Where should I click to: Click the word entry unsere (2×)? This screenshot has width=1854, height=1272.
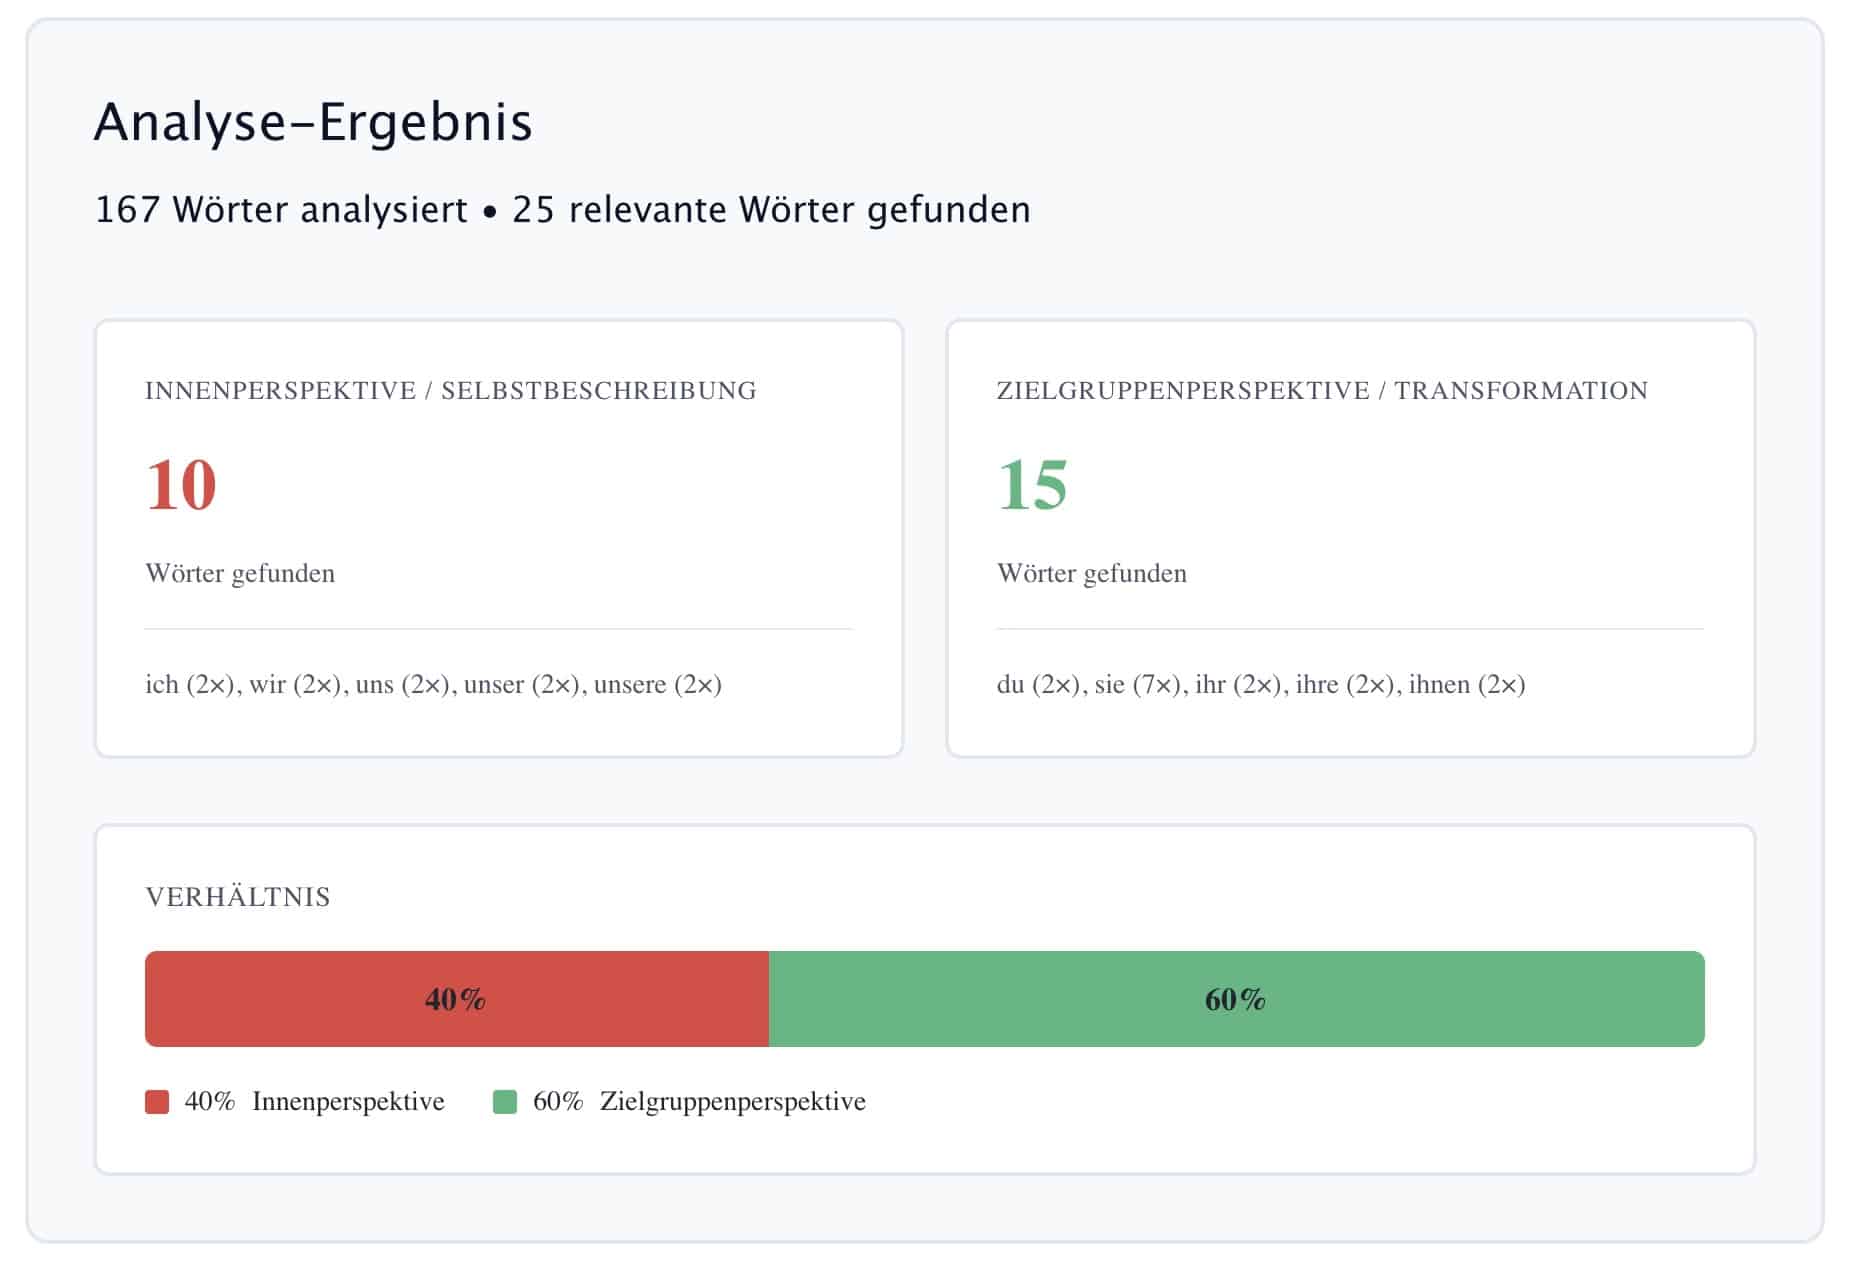coord(659,685)
